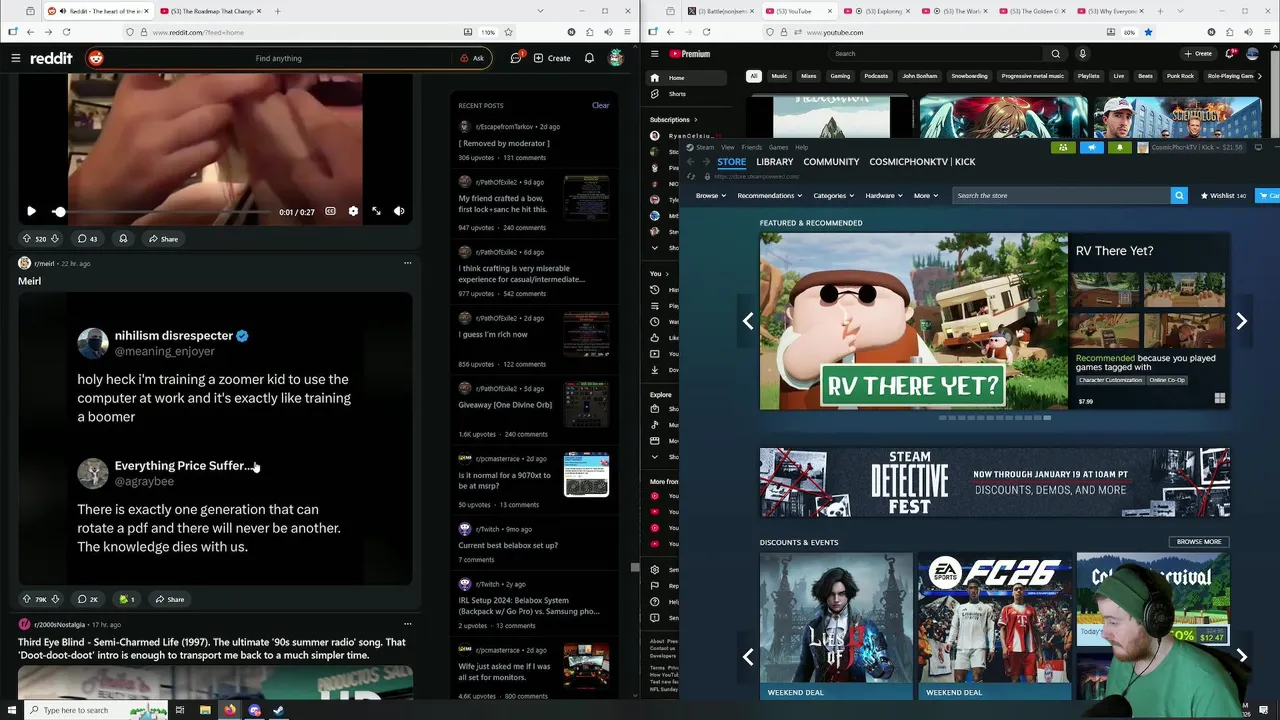Screen dimensions: 1280x720
Task: Expand Steam 'Recommendations' dropdown
Action: pos(769,196)
